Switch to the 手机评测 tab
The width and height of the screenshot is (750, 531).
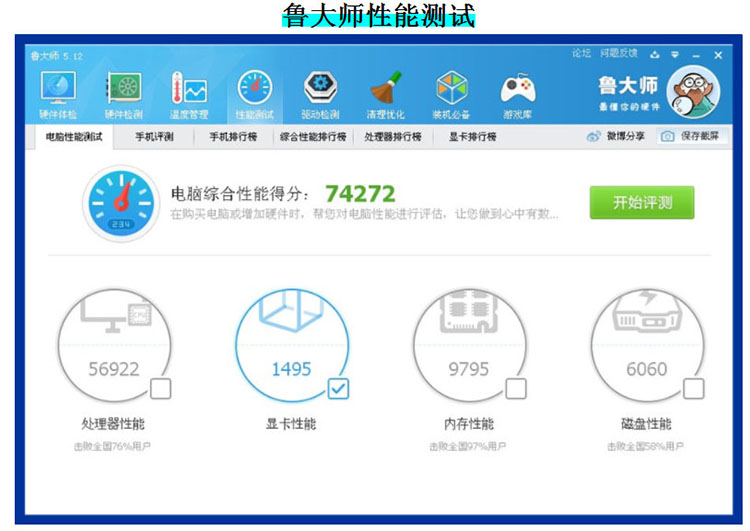154,137
